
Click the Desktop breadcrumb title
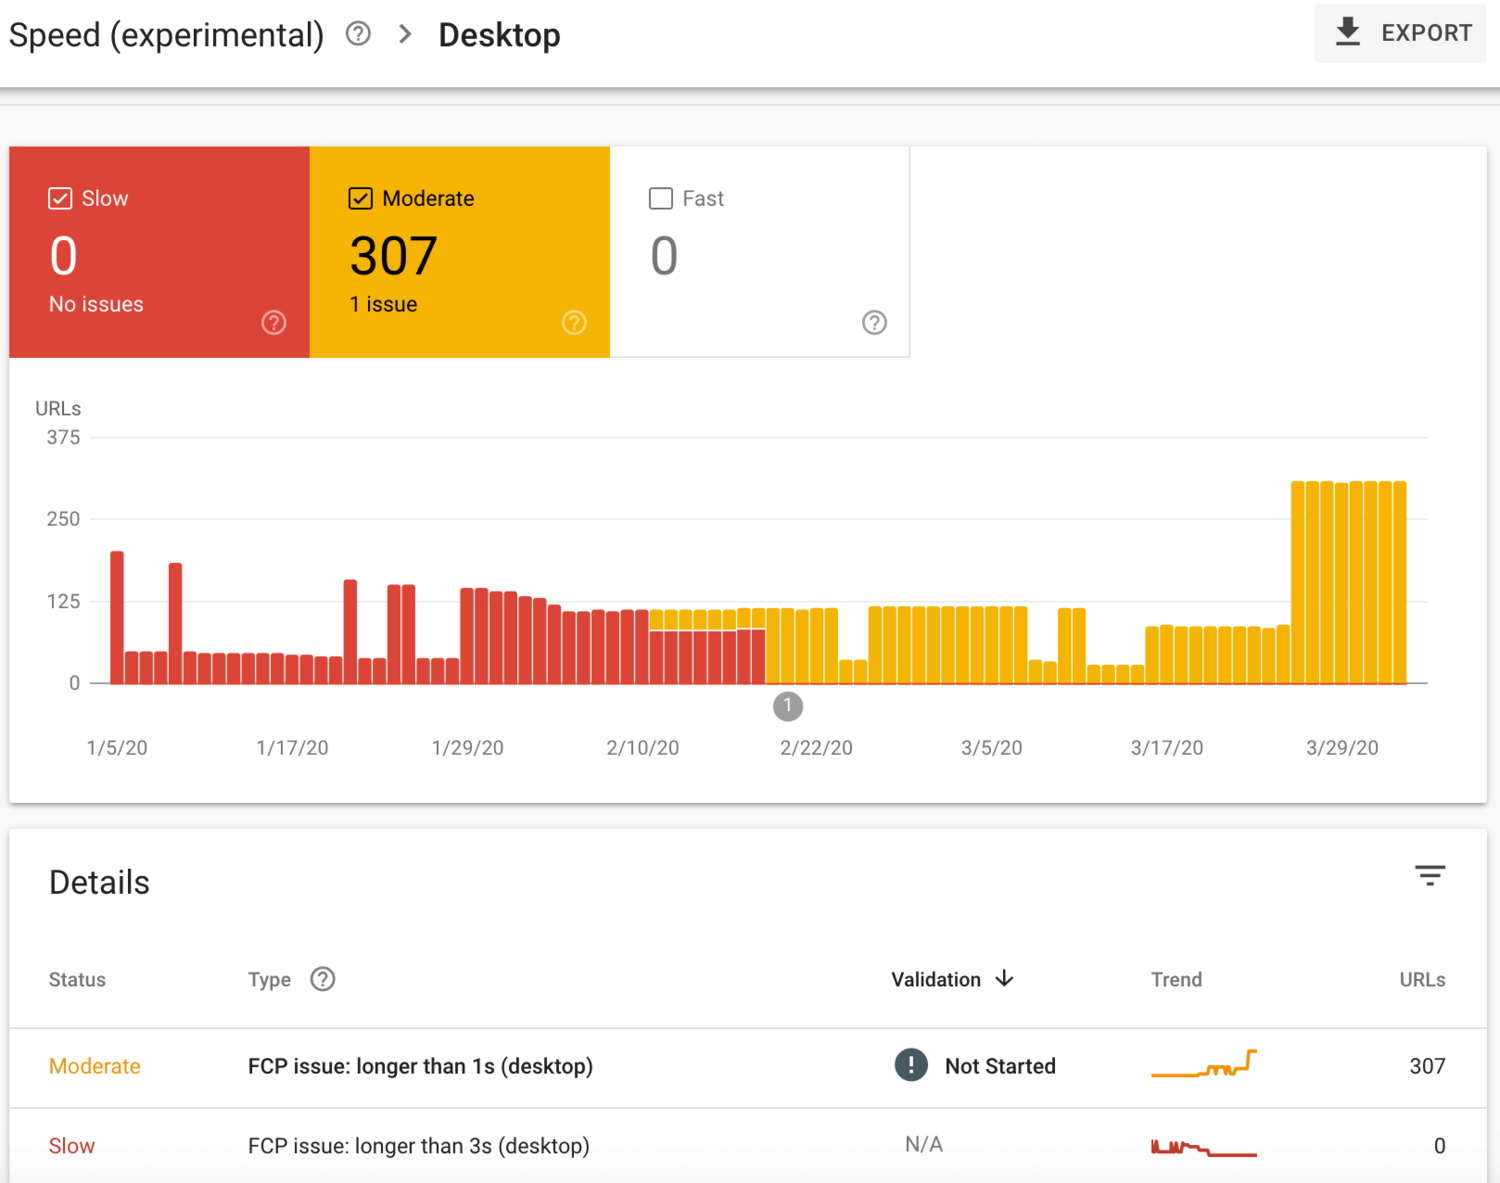(499, 35)
